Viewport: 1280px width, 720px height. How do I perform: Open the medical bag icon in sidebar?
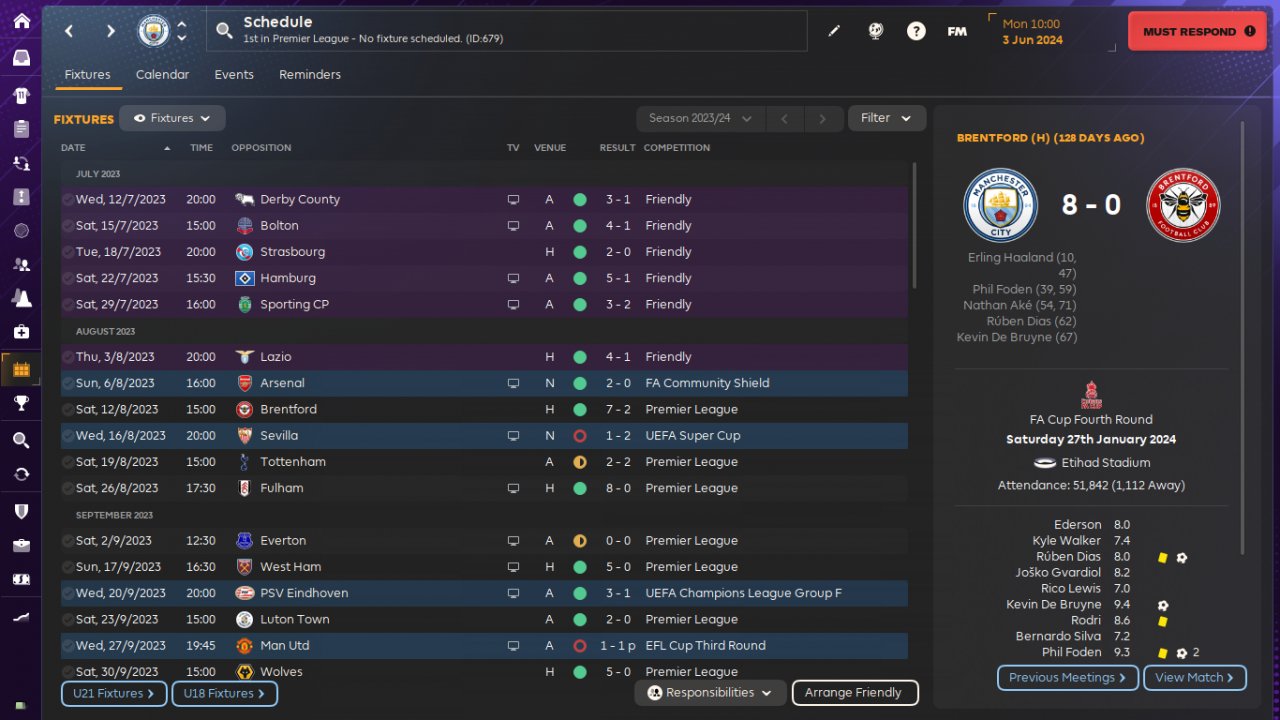pyautogui.click(x=21, y=332)
